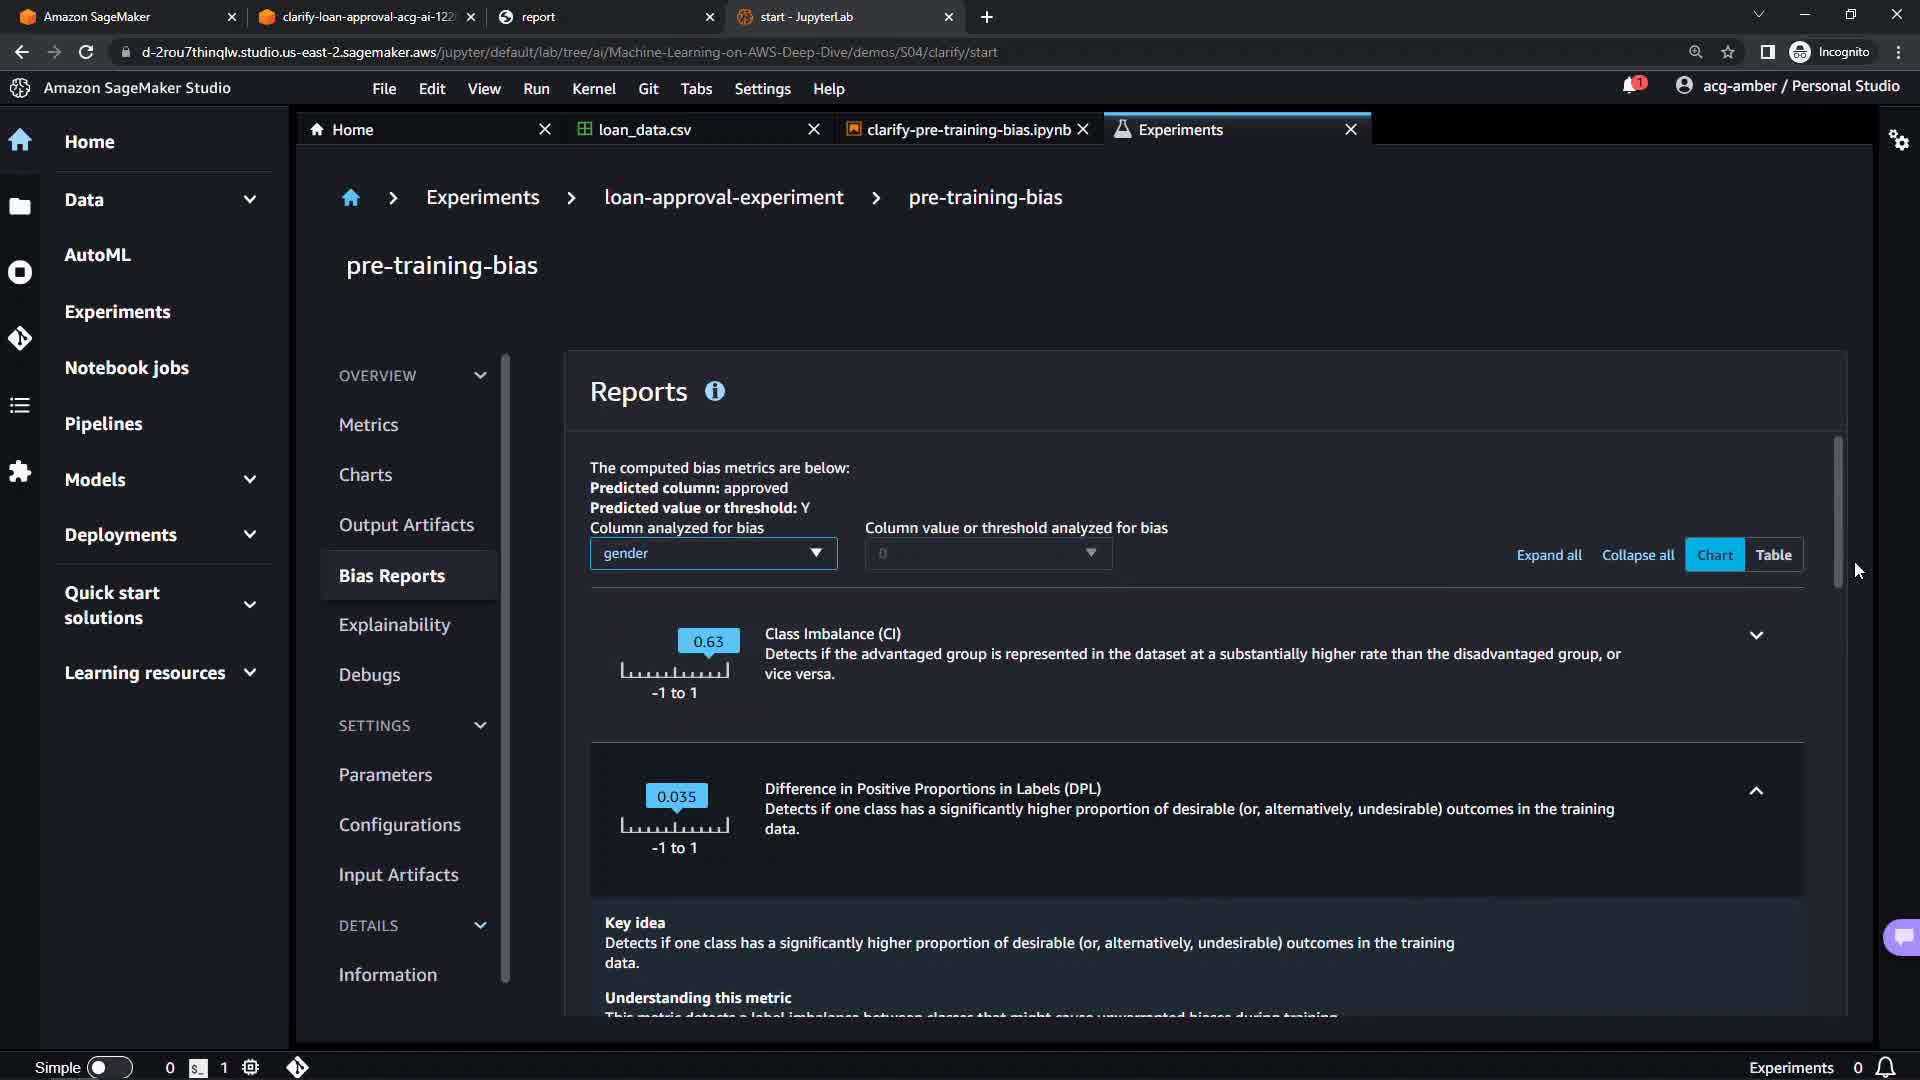Switch to loan_data.csv tab
The height and width of the screenshot is (1080, 1920).
(644, 129)
